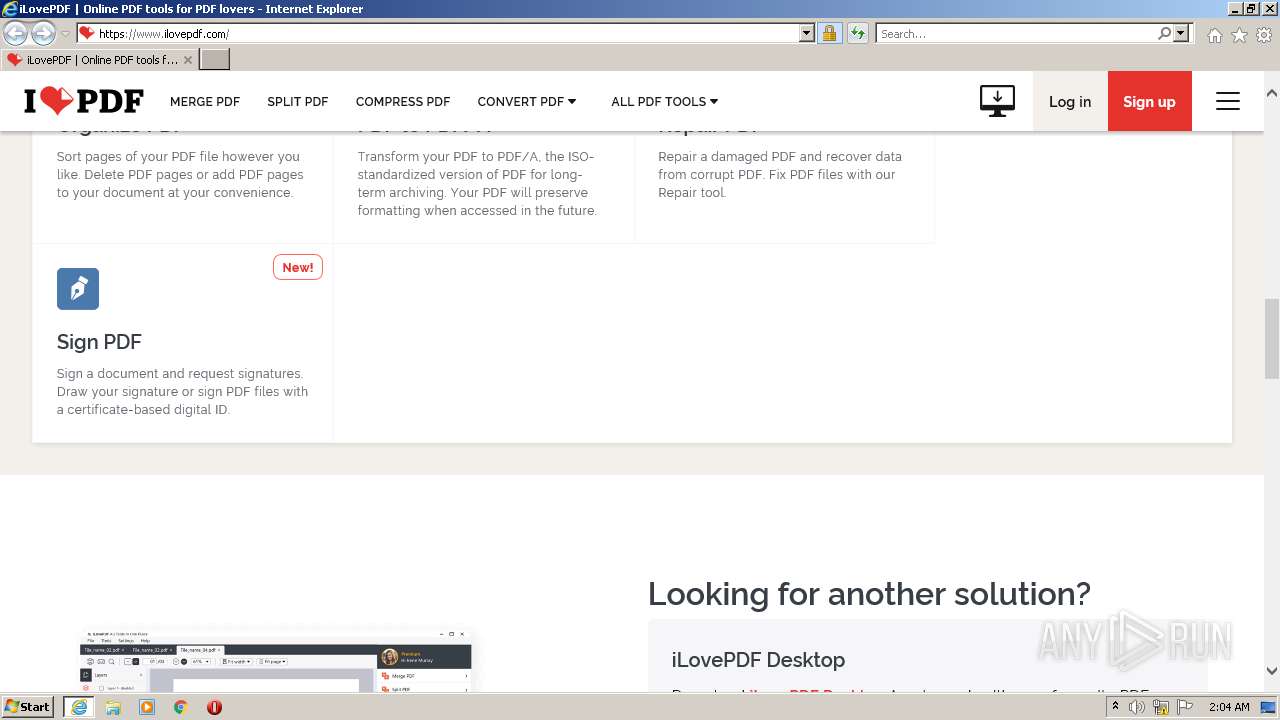Open the browser Home icon
The image size is (1280, 720).
(1214, 35)
